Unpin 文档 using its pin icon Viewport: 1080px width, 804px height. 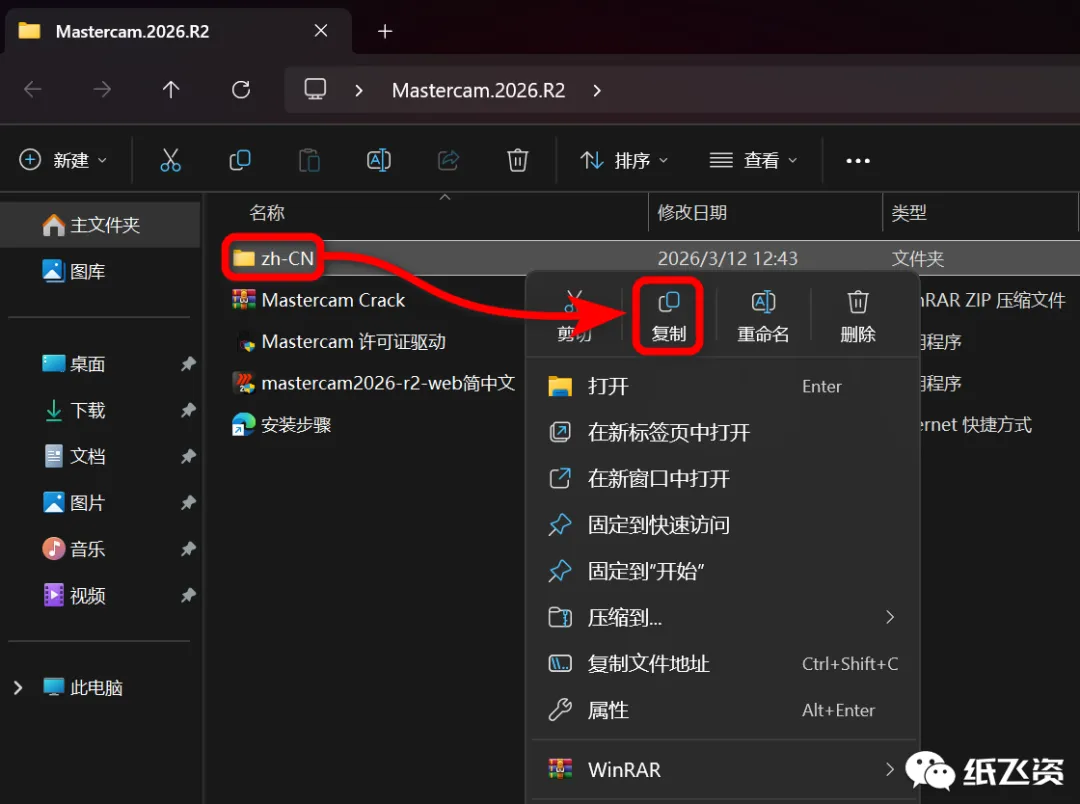coord(188,456)
